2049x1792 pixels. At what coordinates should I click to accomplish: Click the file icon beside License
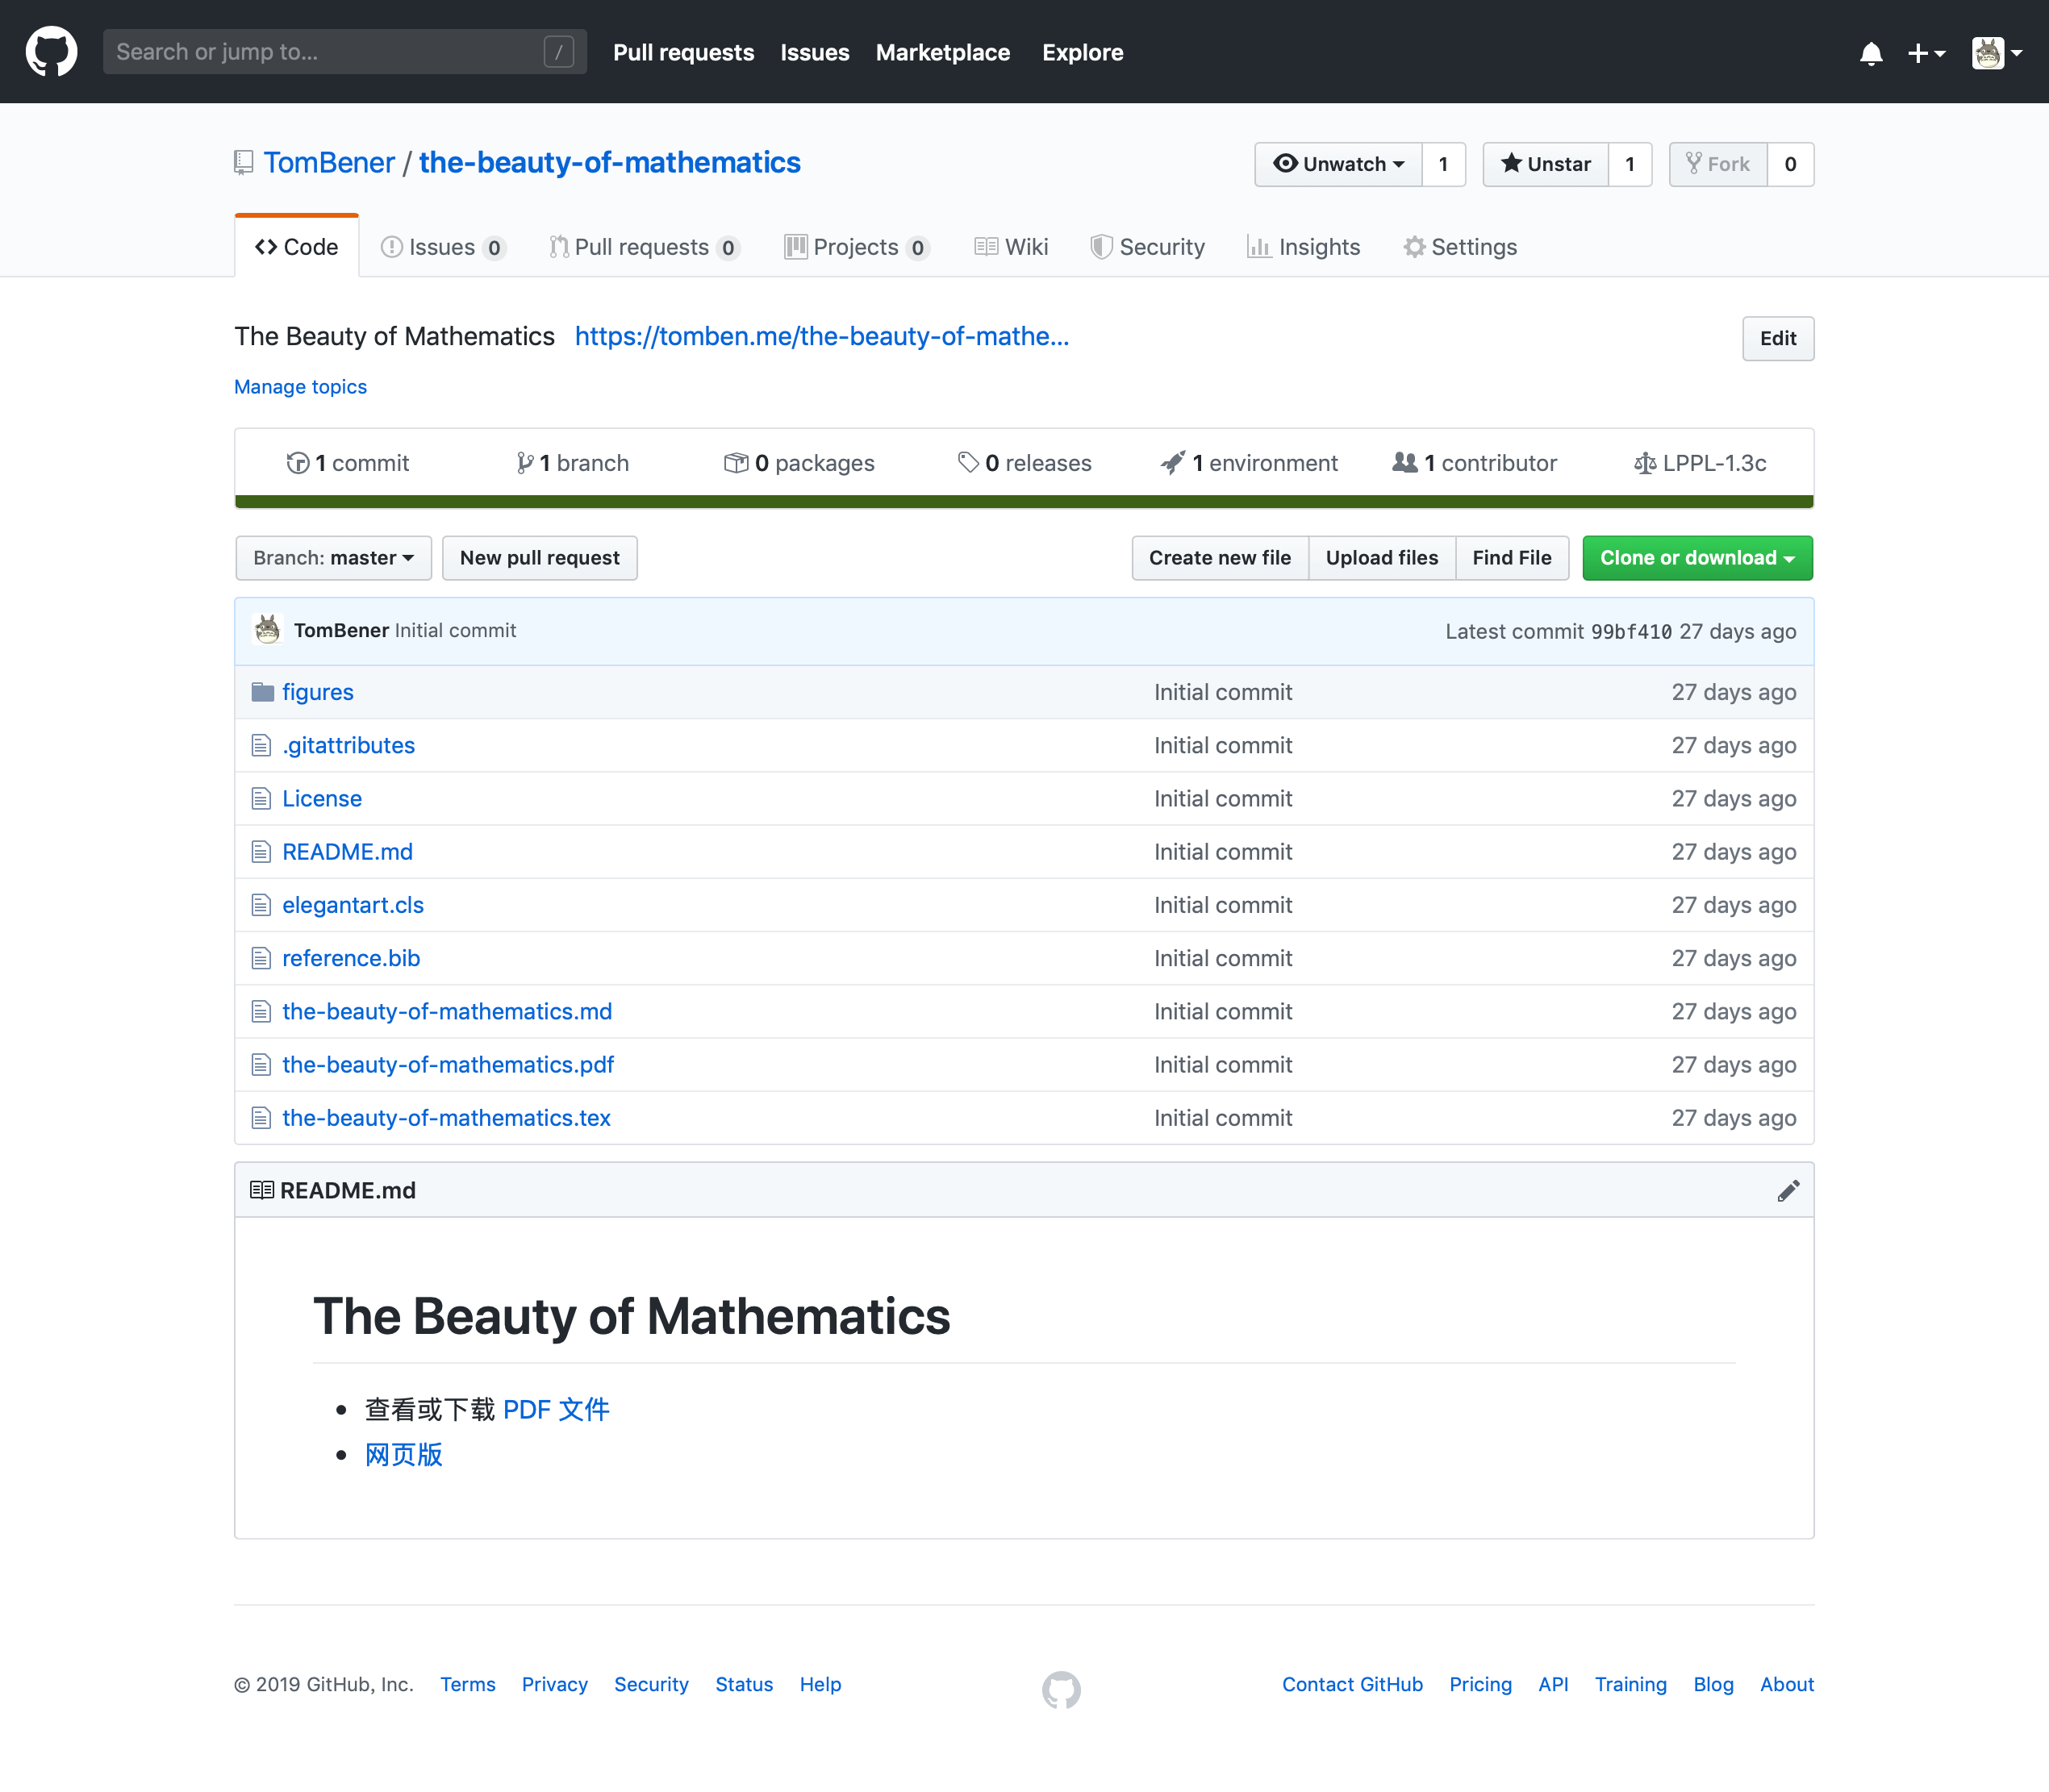point(261,798)
